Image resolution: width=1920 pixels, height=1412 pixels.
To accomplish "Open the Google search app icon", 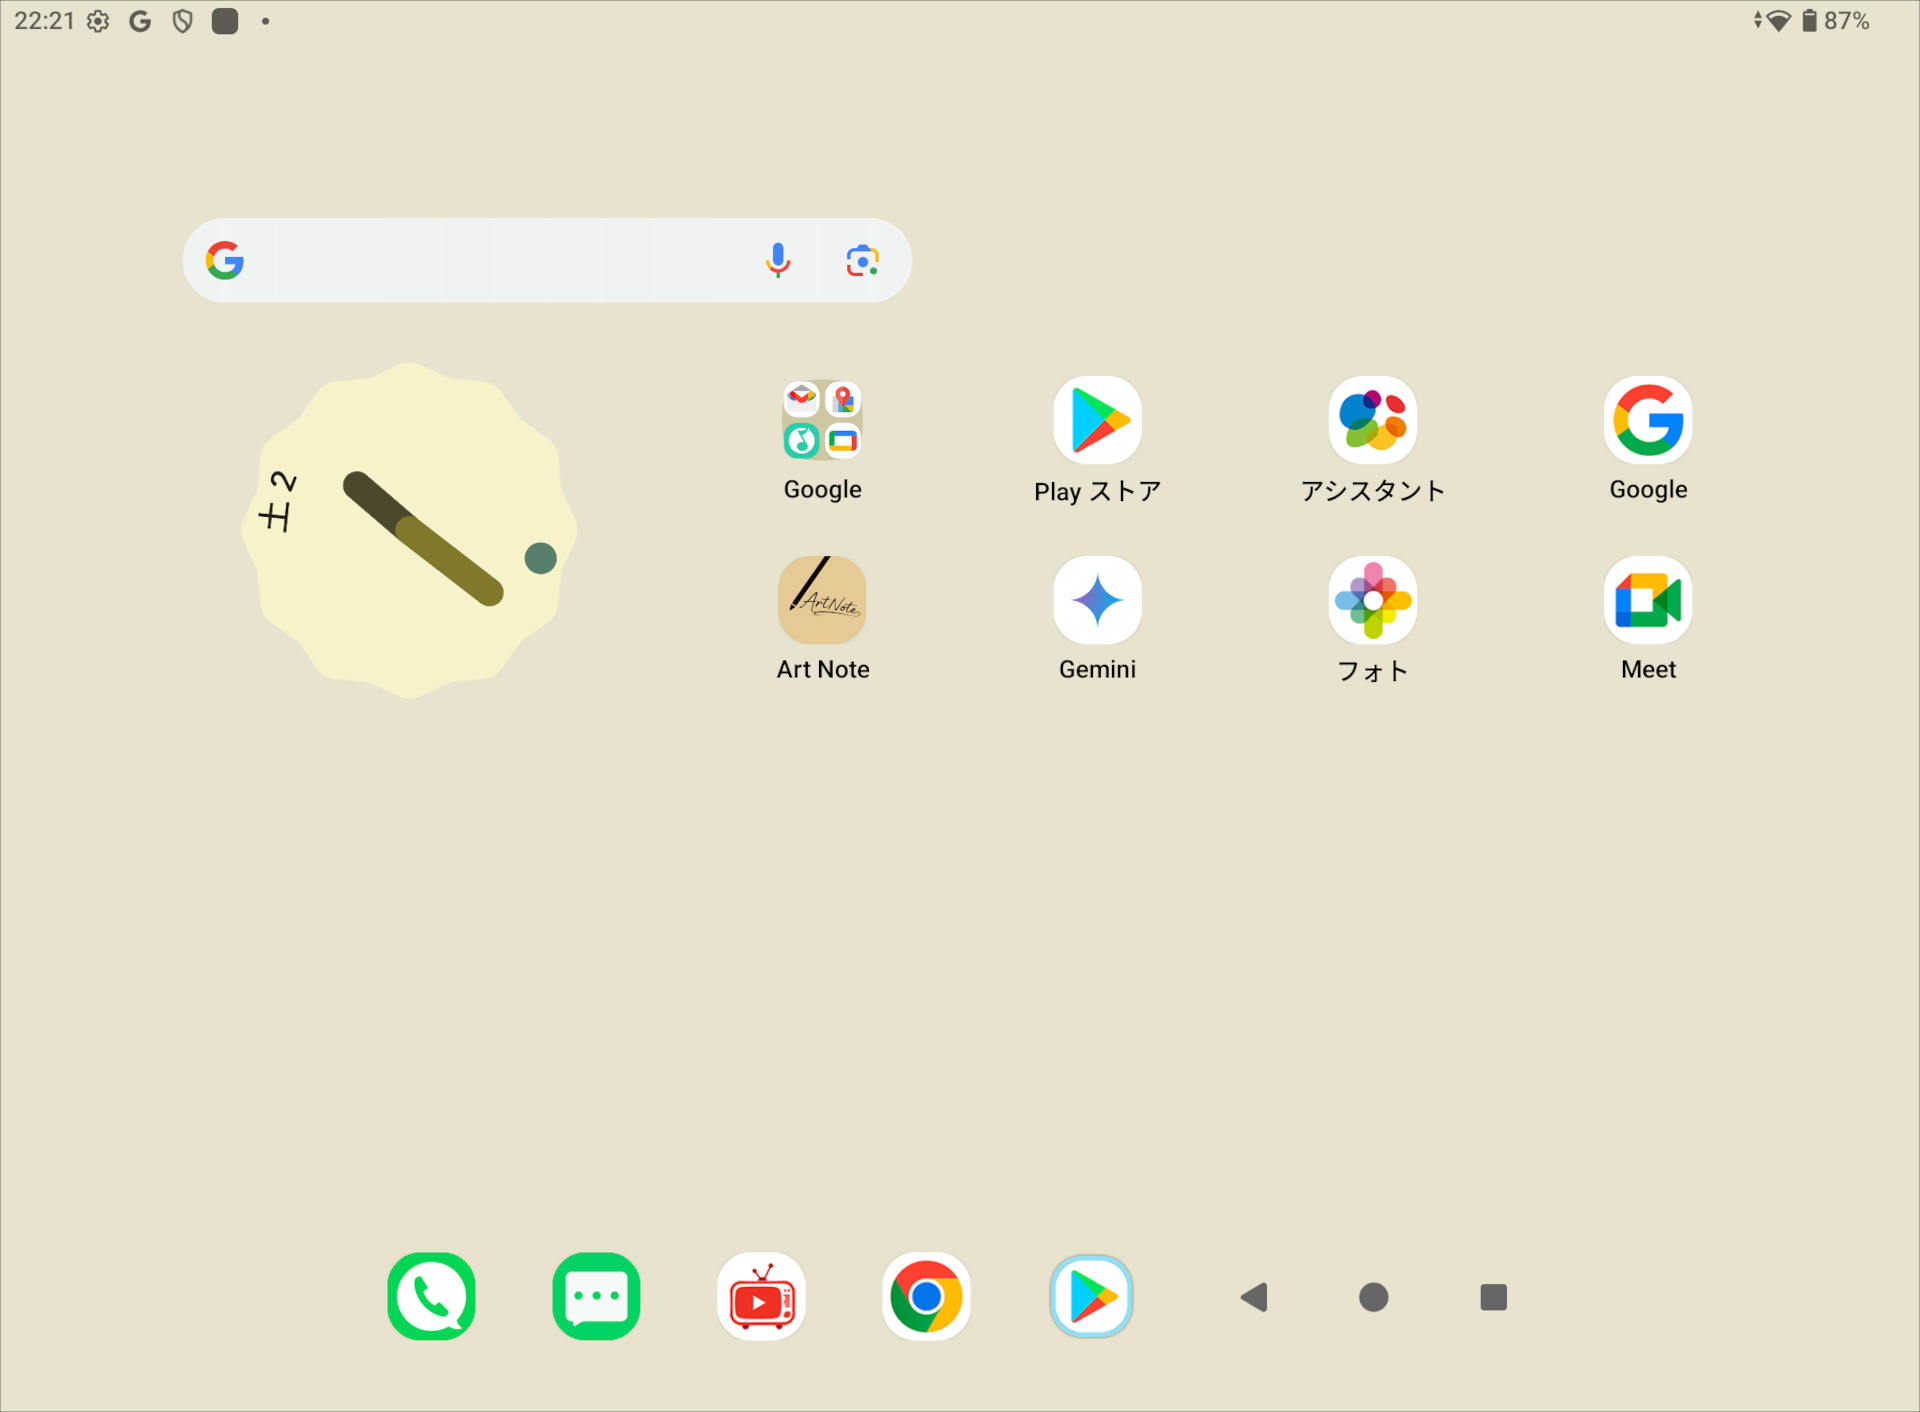I will click(1648, 420).
